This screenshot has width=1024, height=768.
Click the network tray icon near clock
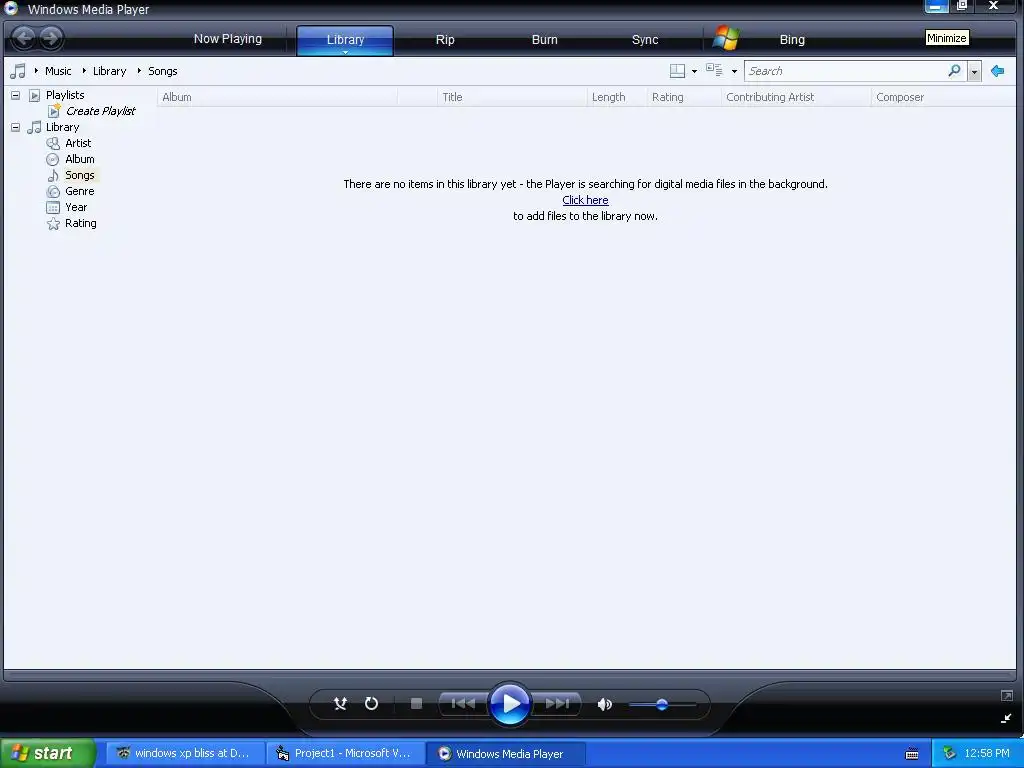[950, 753]
